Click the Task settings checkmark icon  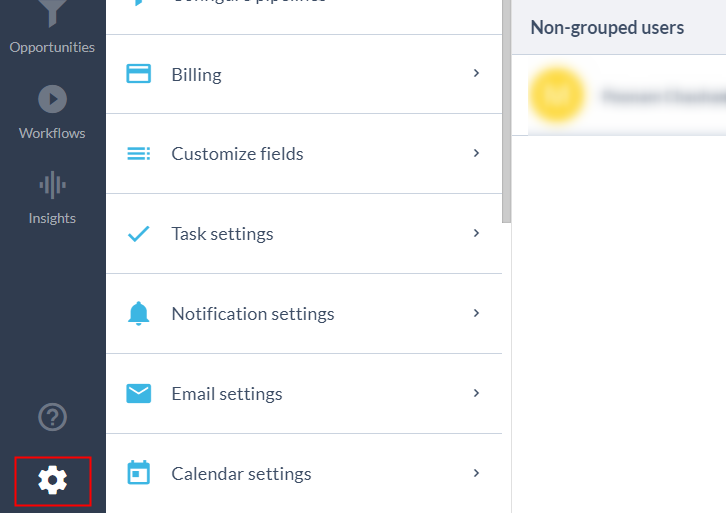click(x=138, y=234)
